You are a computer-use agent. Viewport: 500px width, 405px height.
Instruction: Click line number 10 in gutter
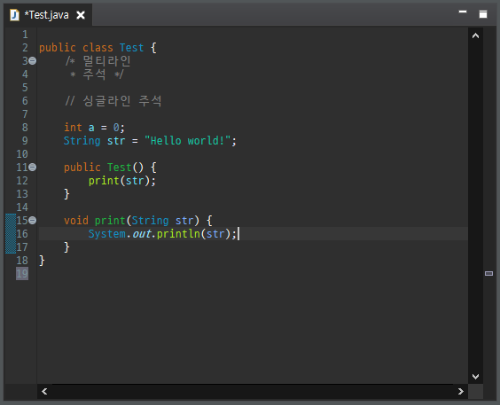coord(22,154)
